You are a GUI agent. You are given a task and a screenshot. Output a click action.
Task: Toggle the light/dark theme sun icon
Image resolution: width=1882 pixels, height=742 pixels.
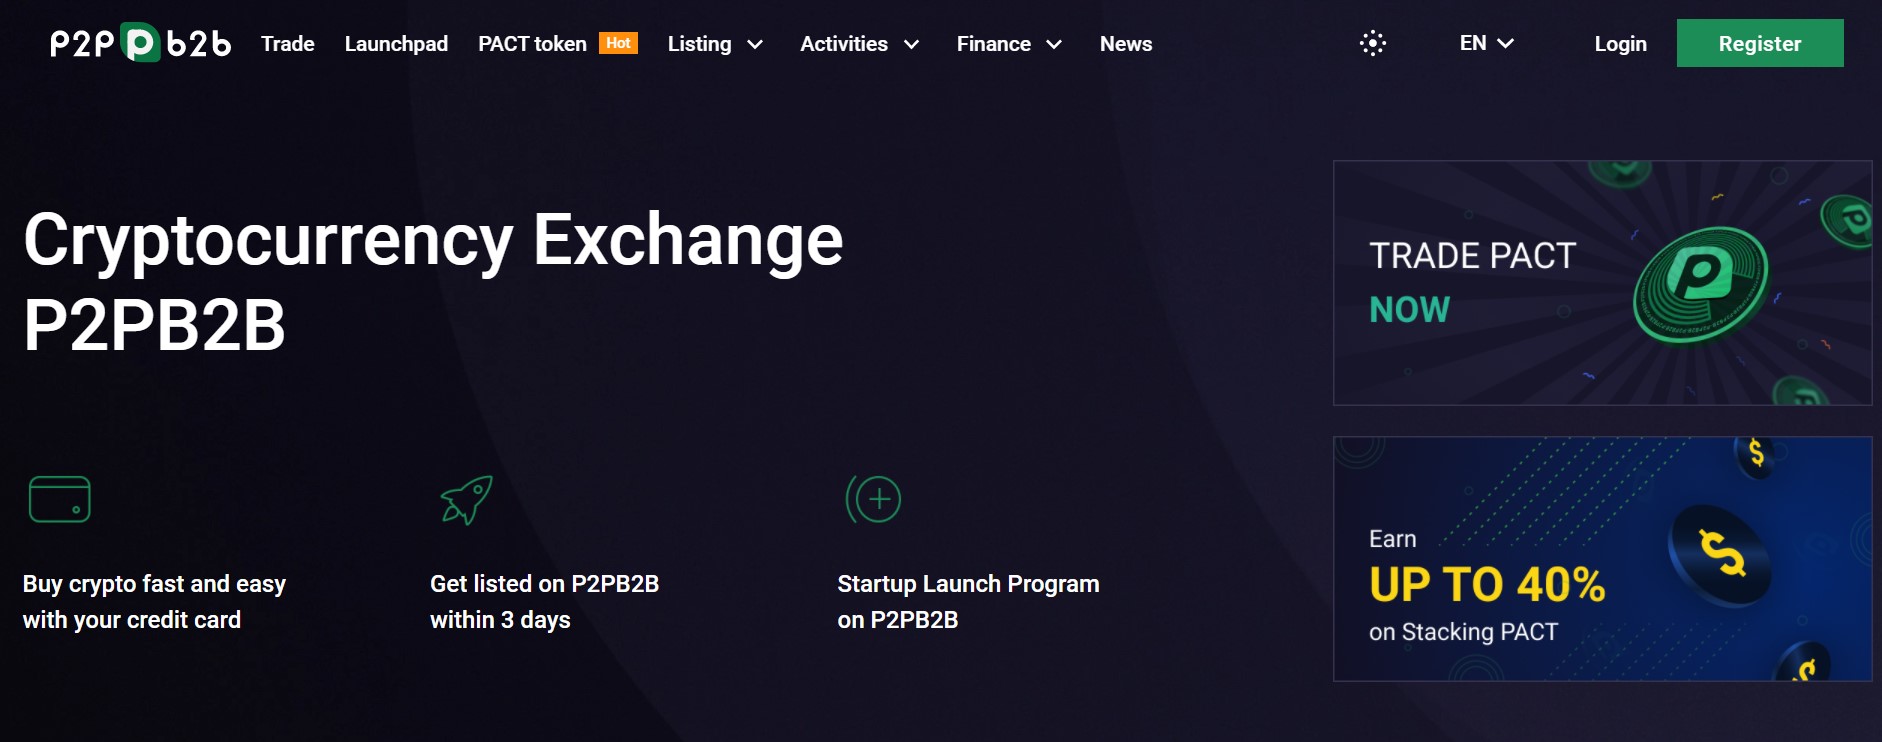coord(1373,43)
